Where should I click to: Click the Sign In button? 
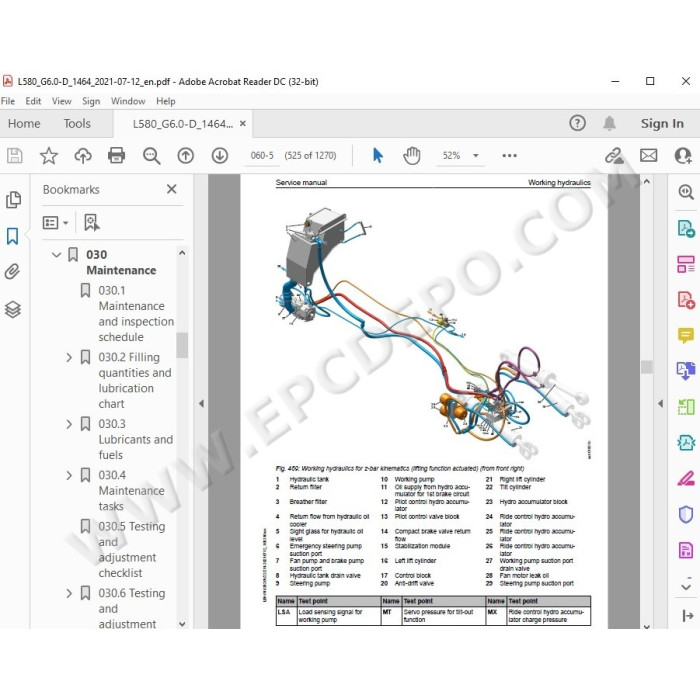tap(662, 124)
